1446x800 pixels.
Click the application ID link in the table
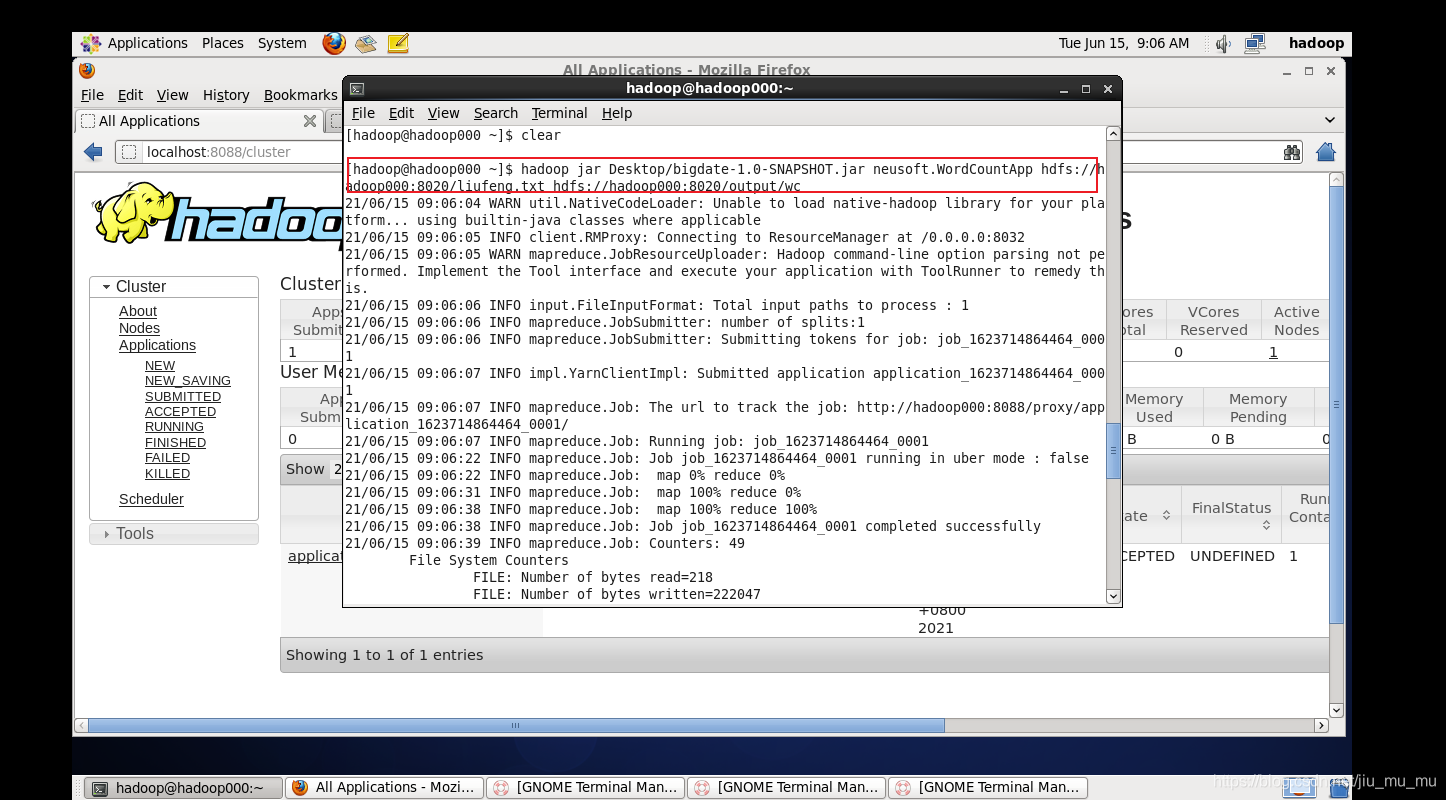314,556
